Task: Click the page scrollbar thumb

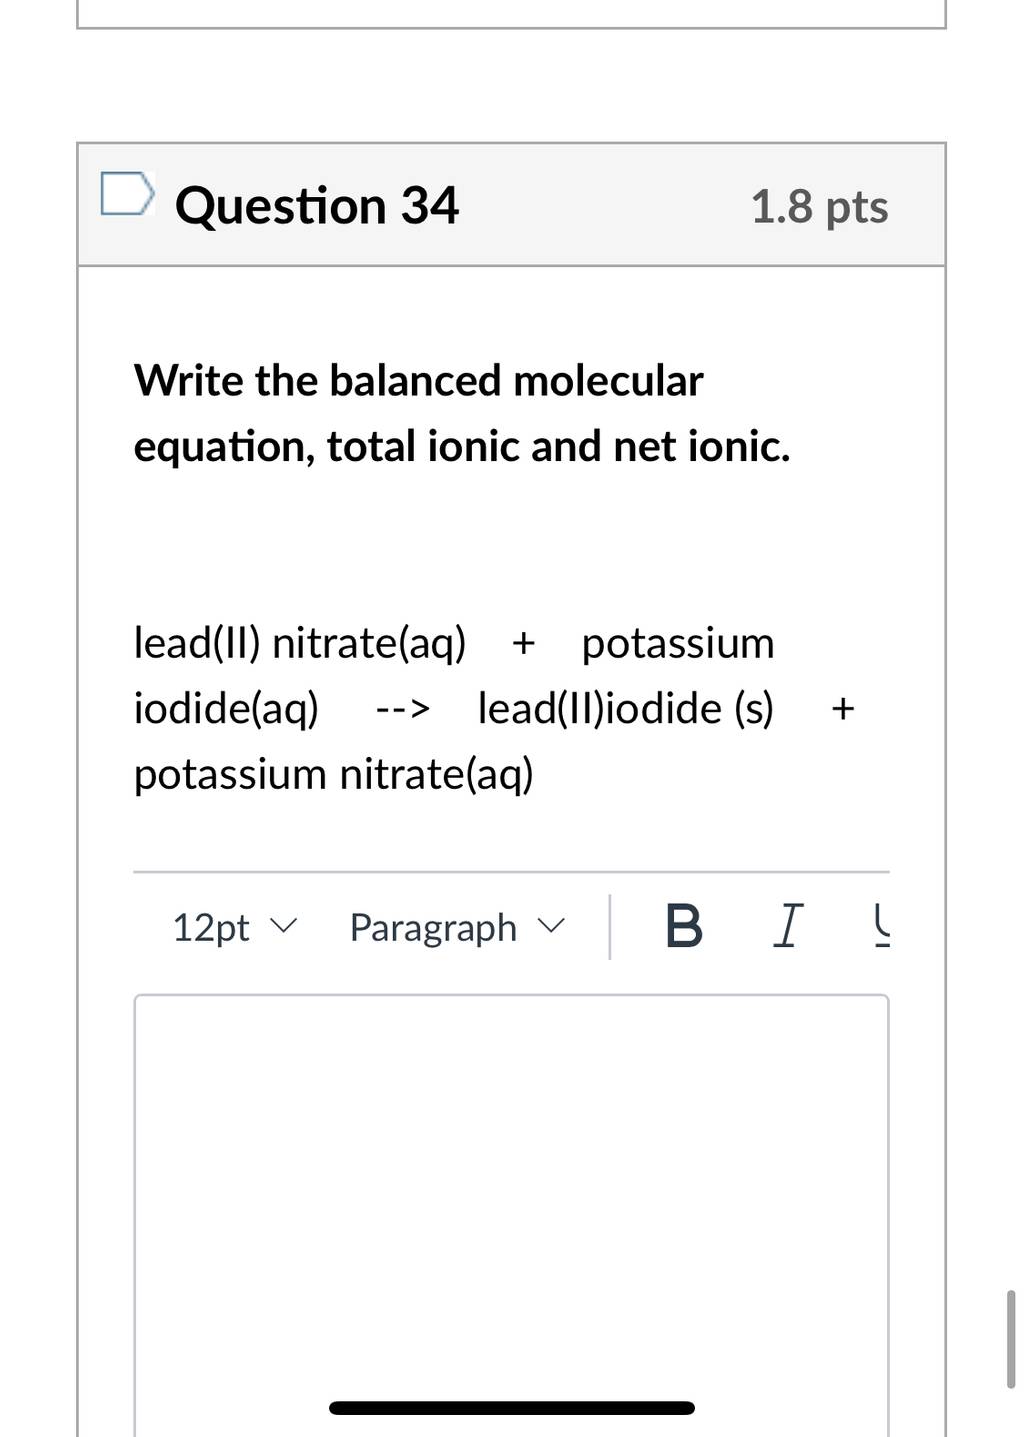Action: pos(1011,1339)
